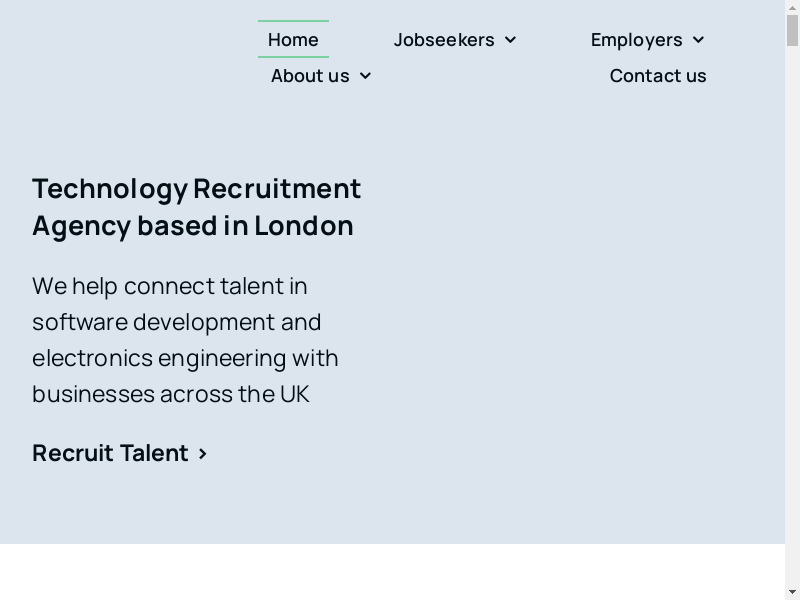Select the Jobseekers menu label
The height and width of the screenshot is (600, 800).
point(444,40)
